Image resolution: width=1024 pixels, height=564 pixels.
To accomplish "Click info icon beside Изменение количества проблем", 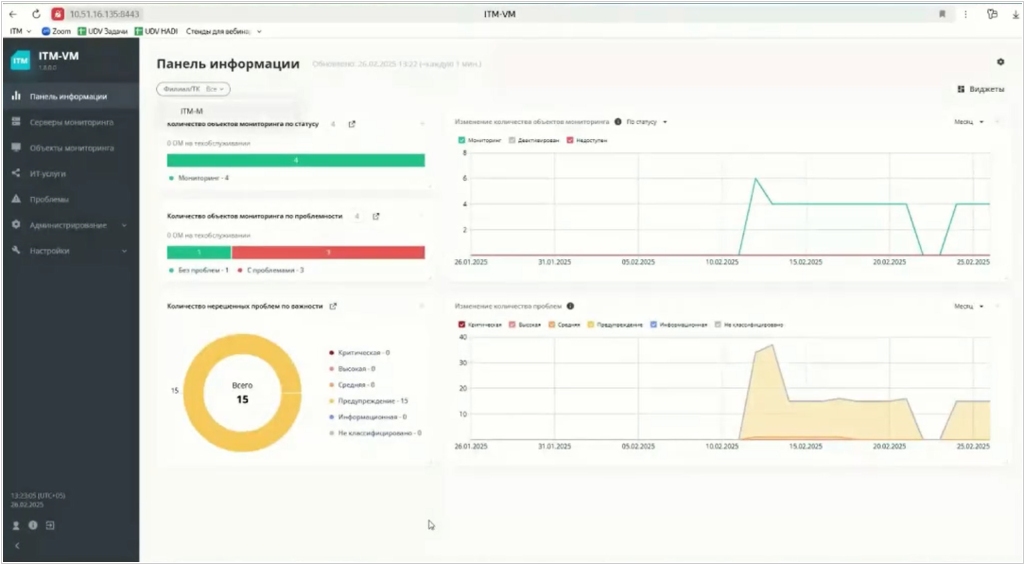I will [x=570, y=306].
